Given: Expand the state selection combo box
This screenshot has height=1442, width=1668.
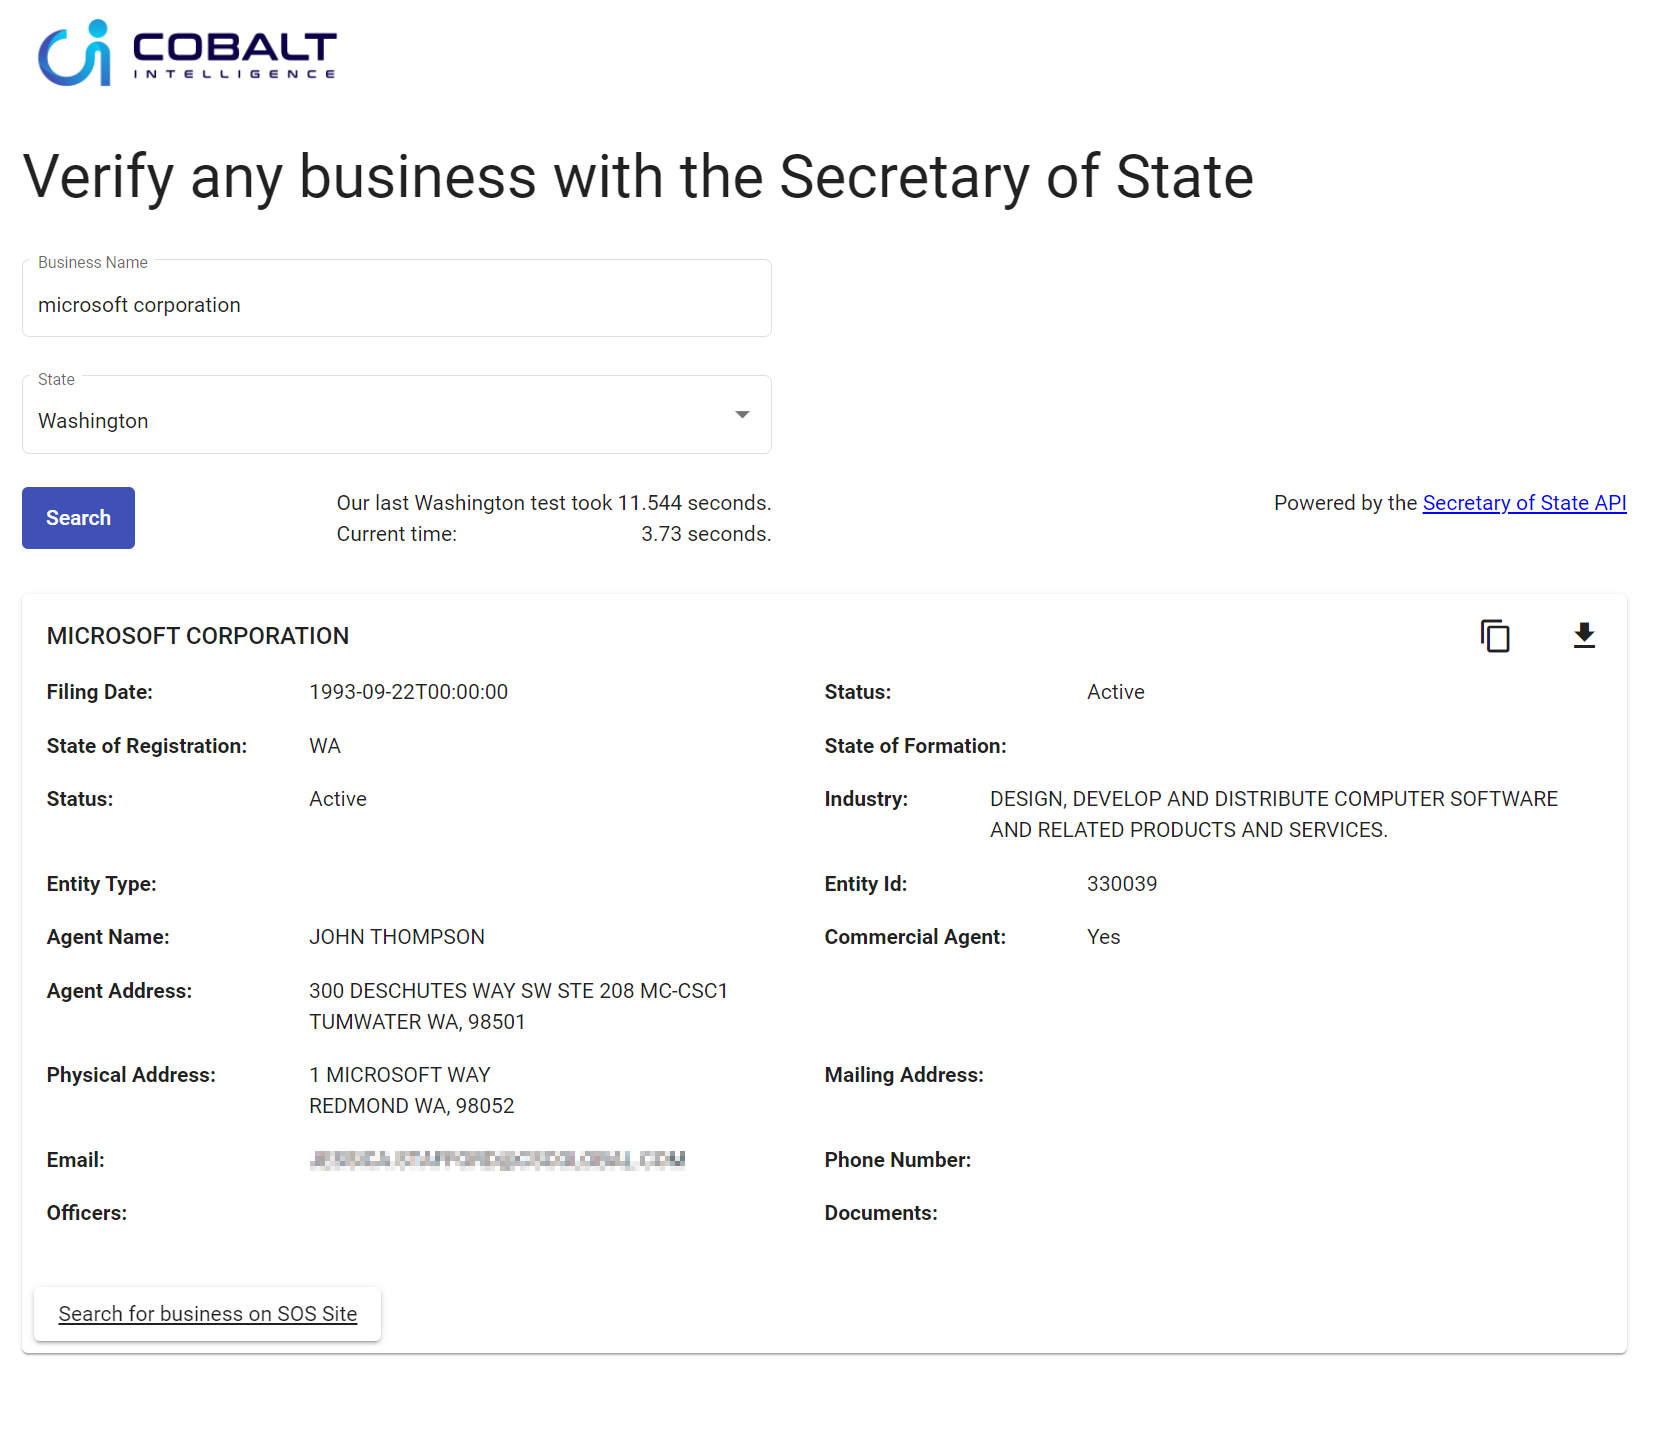Looking at the screenshot, I should pyautogui.click(x=396, y=414).
